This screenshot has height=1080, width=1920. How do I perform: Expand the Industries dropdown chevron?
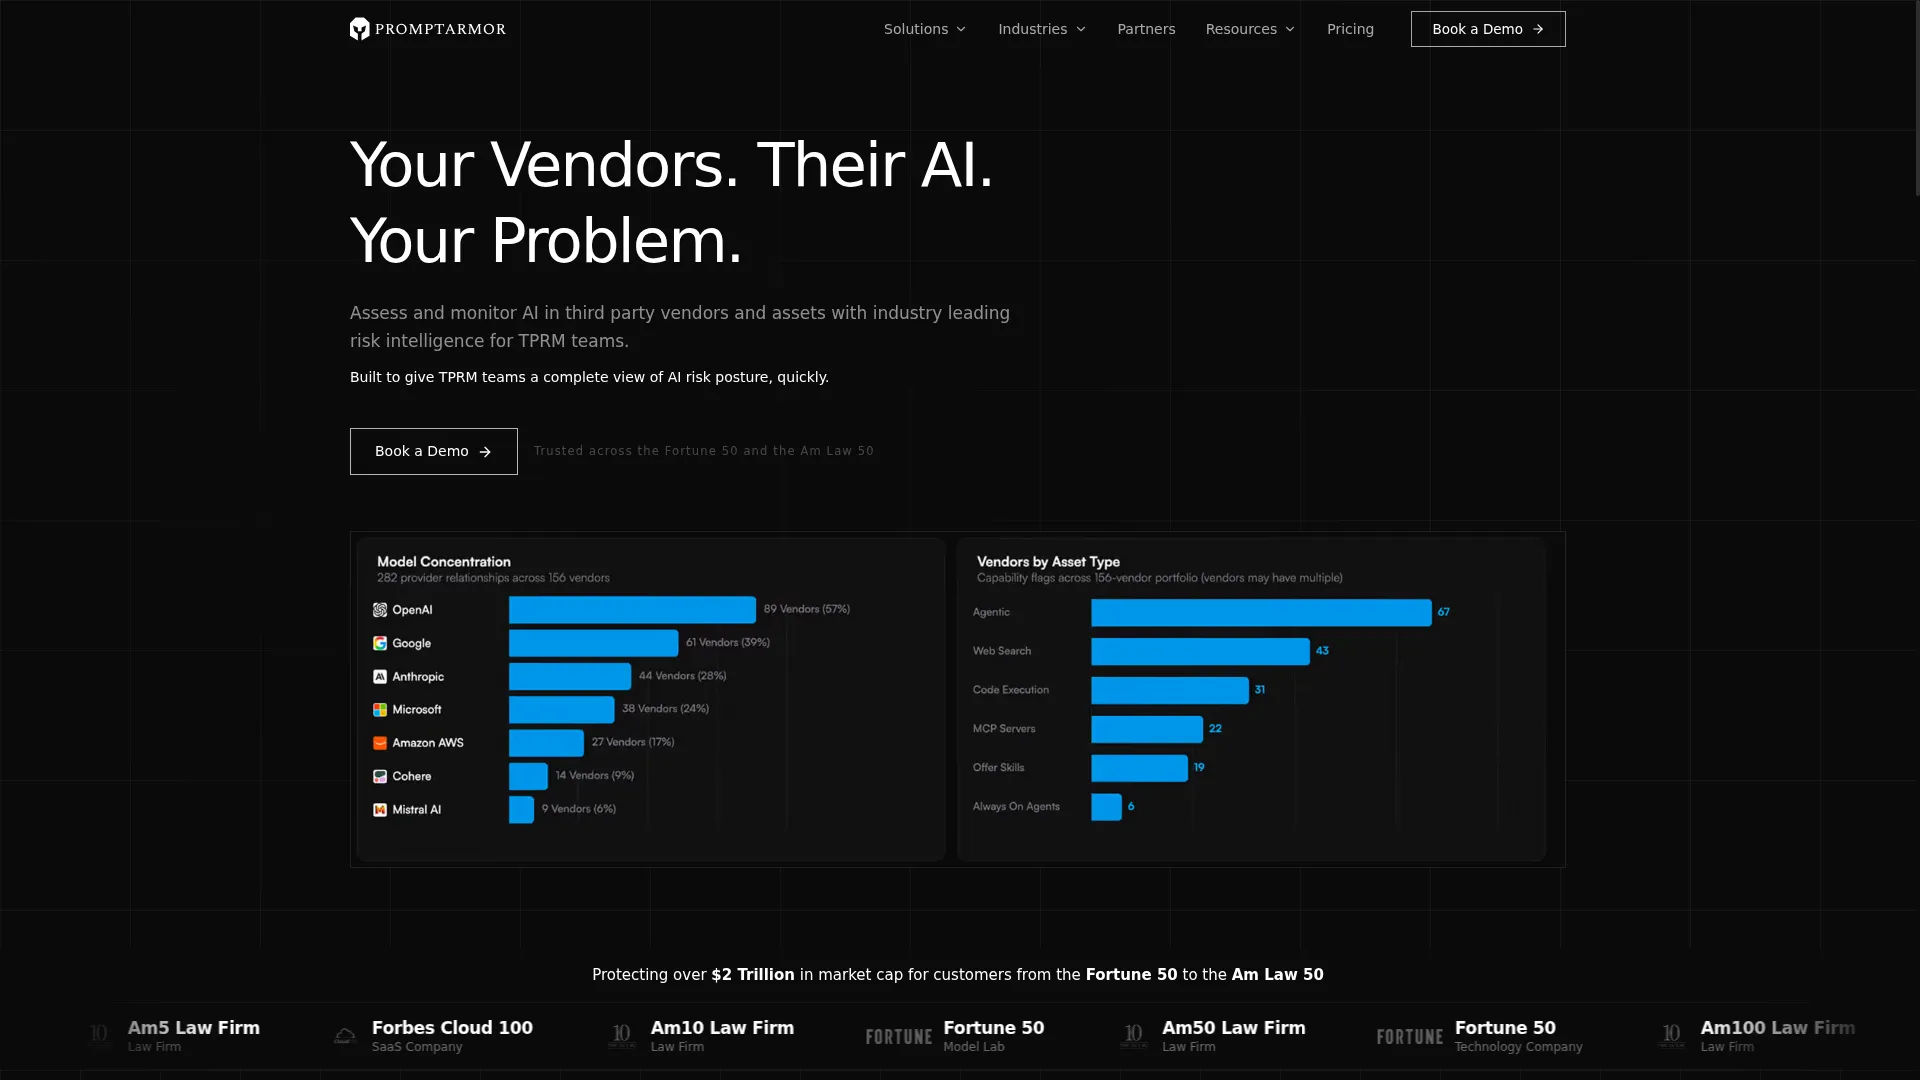click(1081, 29)
